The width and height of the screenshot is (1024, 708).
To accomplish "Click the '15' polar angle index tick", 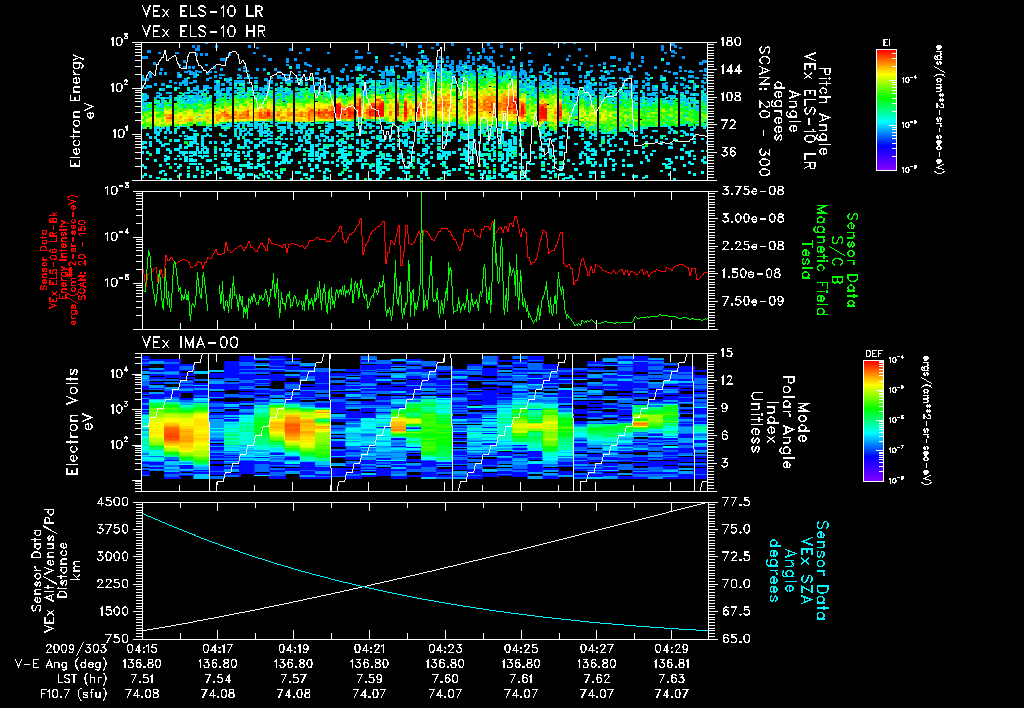I will click(726, 353).
